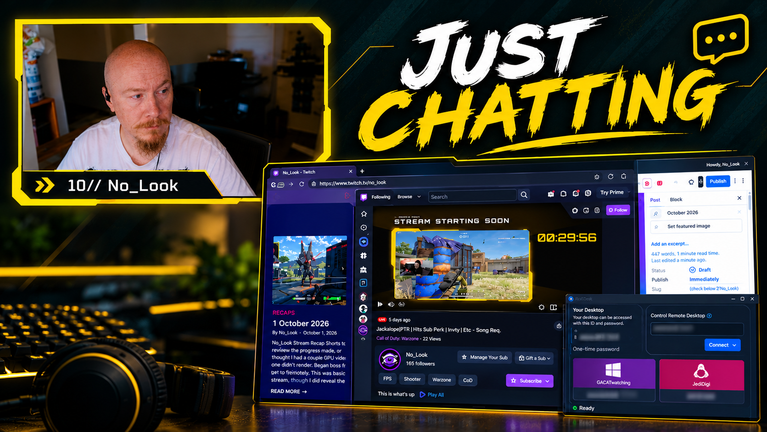Click the Add an excerpt link
This screenshot has height=432, width=767.
point(669,244)
